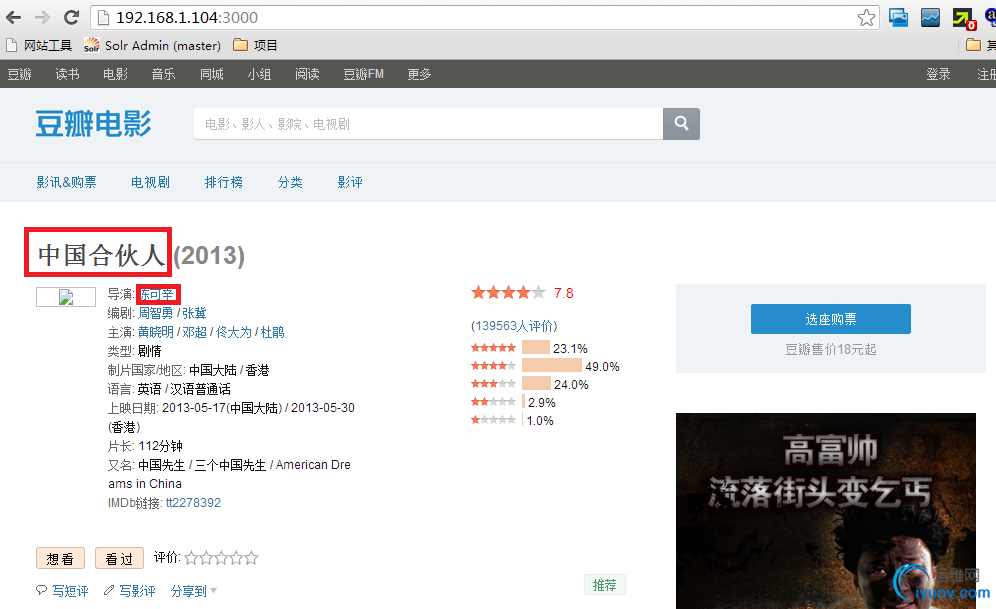Image resolution: width=996 pixels, height=609 pixels.
Task: Open 排行榜 tab
Action: tap(224, 182)
